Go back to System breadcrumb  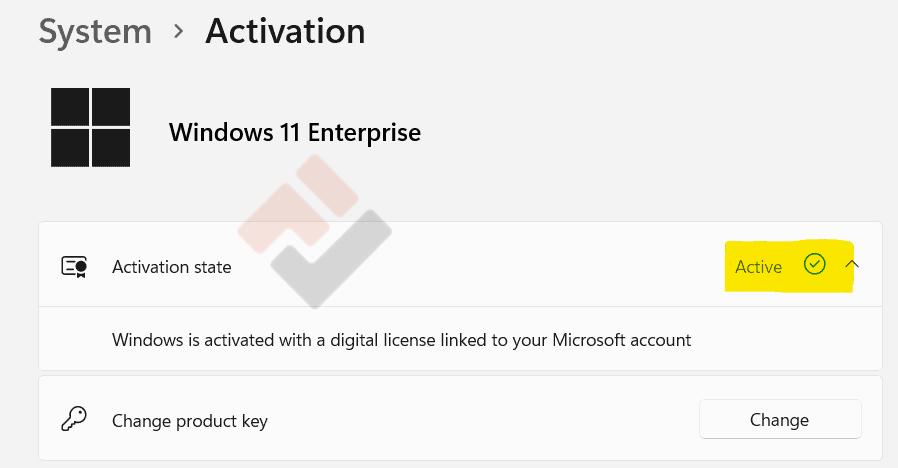click(95, 32)
